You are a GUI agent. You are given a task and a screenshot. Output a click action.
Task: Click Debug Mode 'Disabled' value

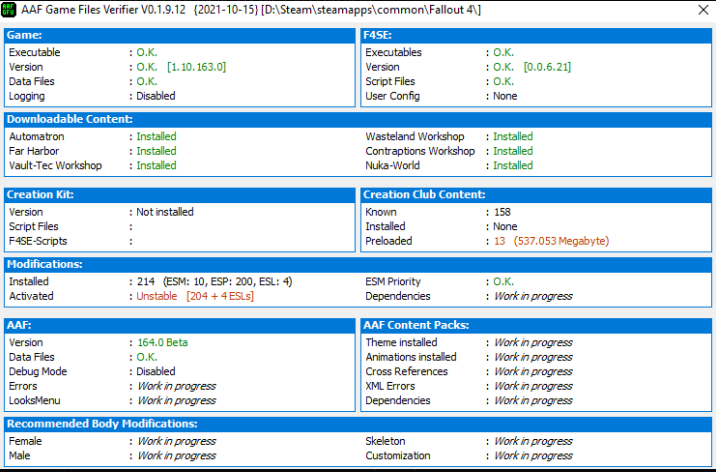(x=156, y=372)
